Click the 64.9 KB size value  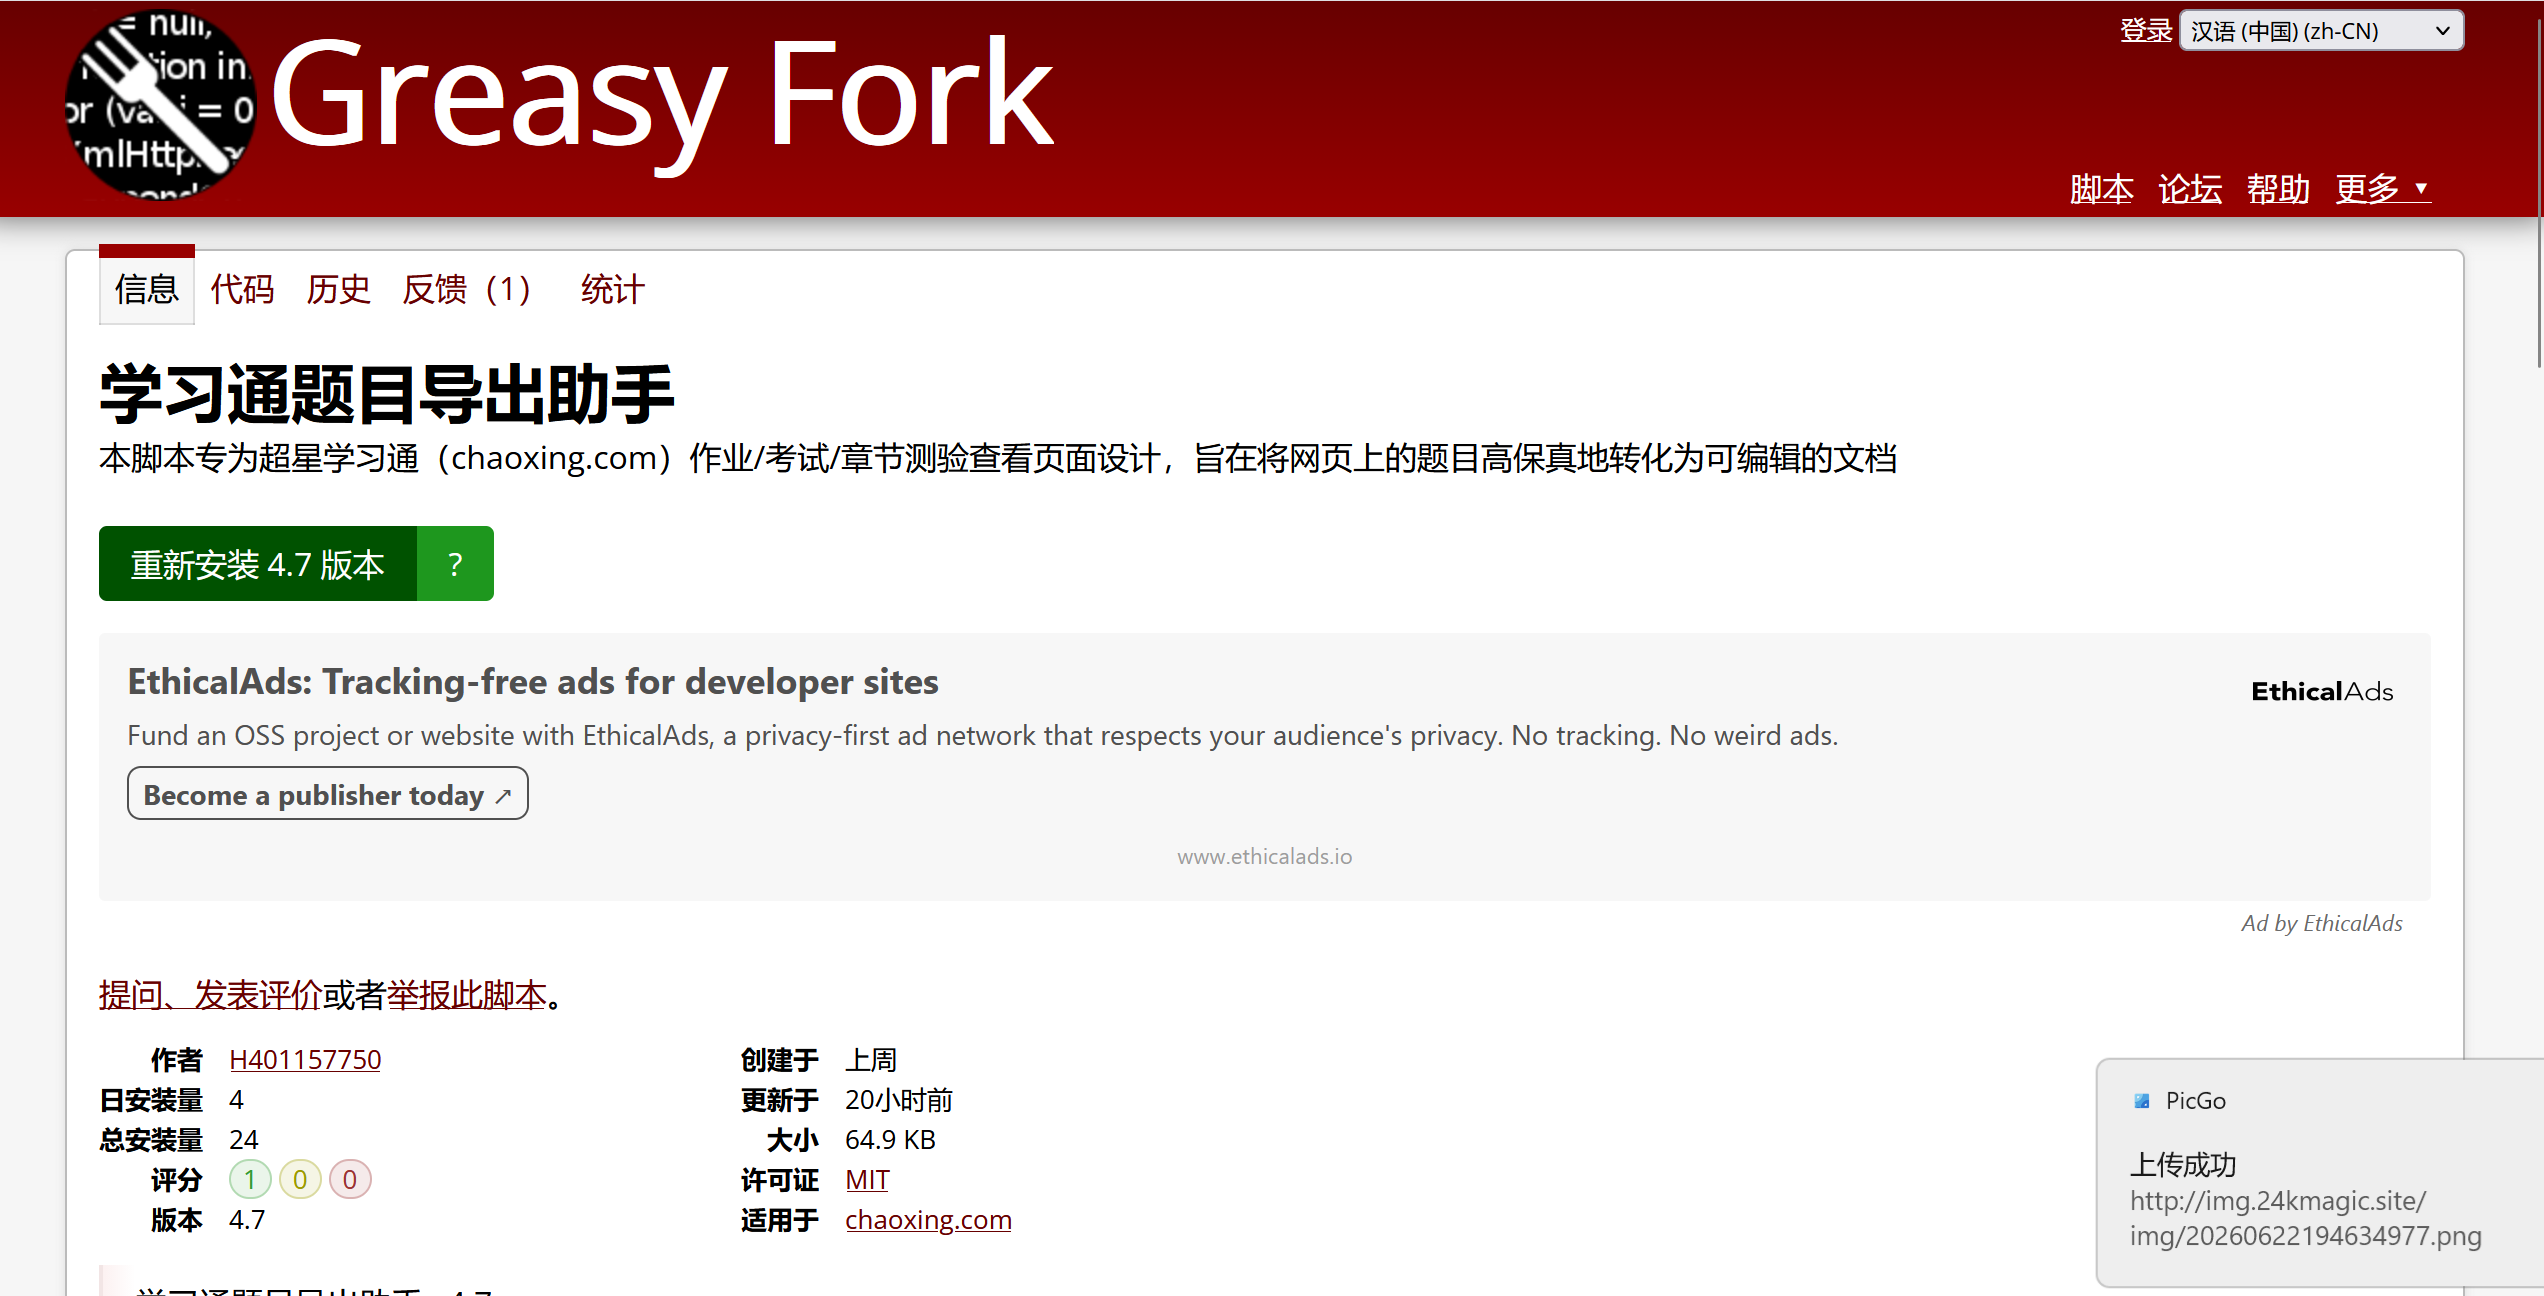click(x=890, y=1140)
